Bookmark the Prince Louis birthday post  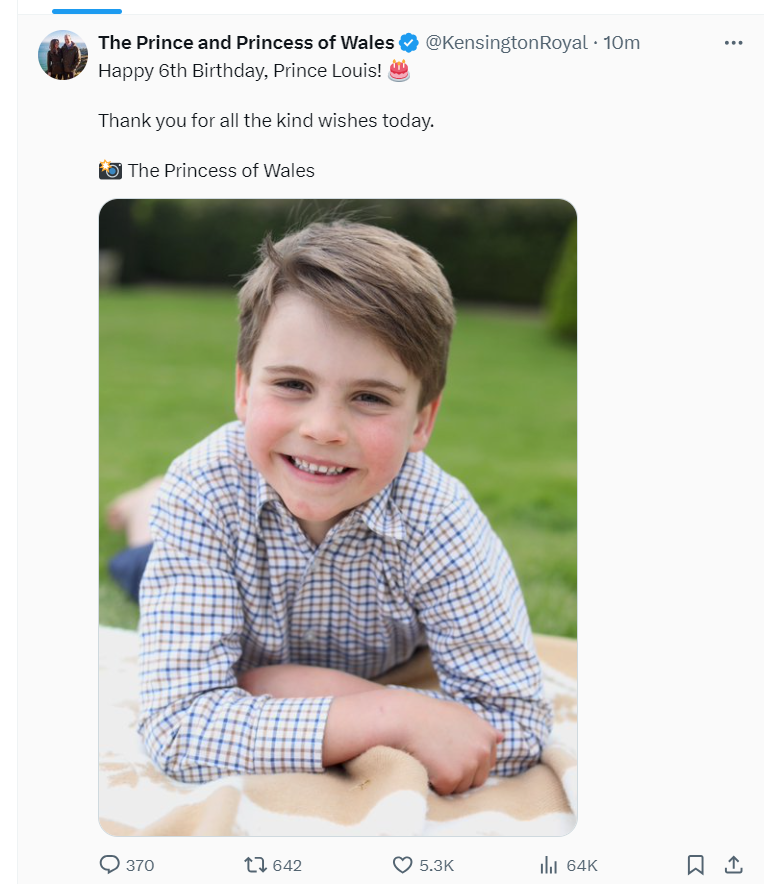tap(696, 864)
